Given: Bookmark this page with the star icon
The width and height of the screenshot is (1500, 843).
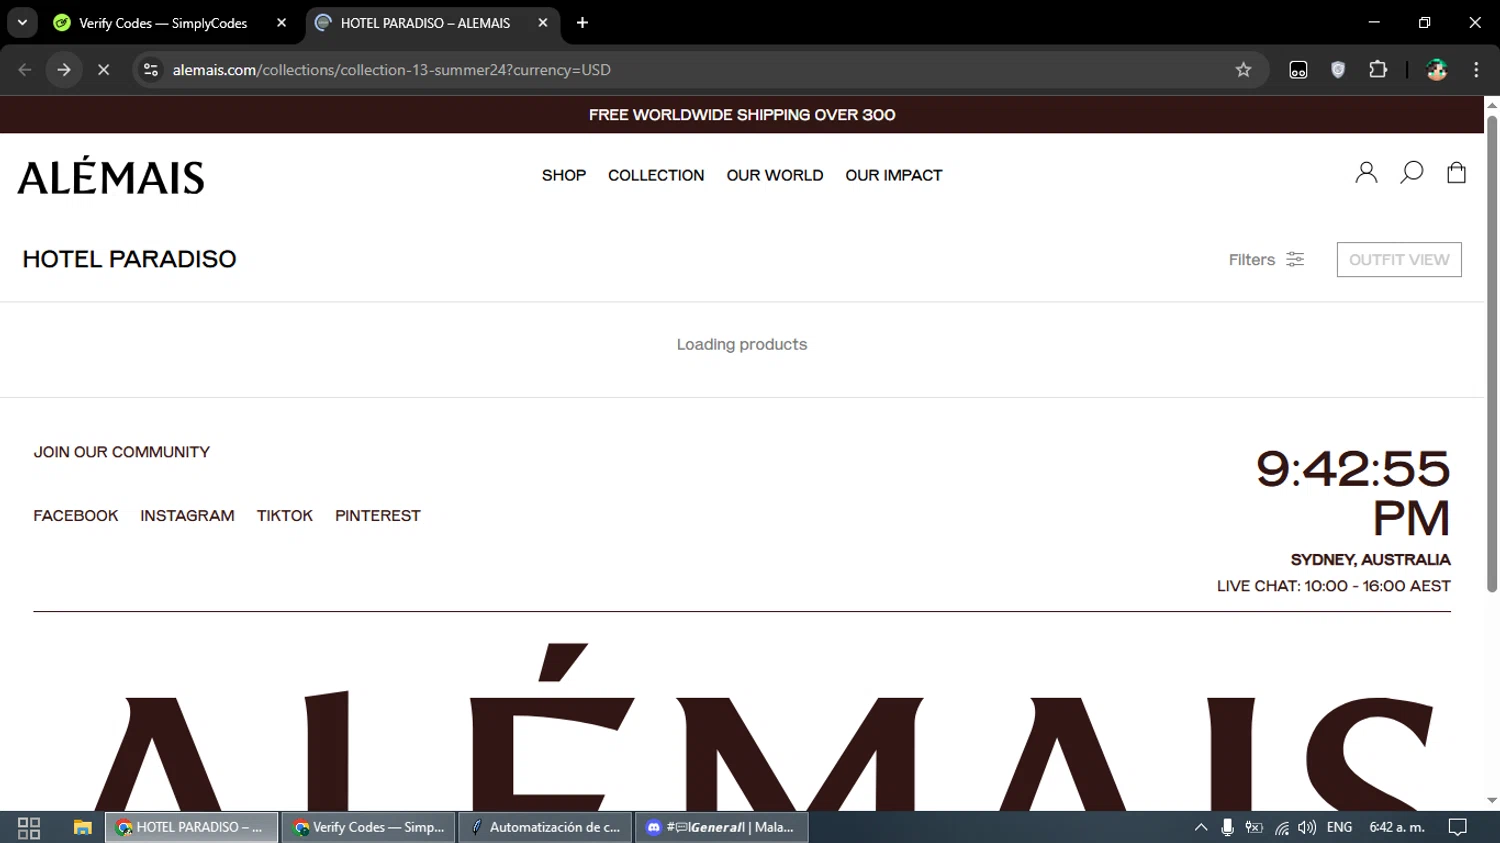Looking at the screenshot, I should coord(1243,70).
